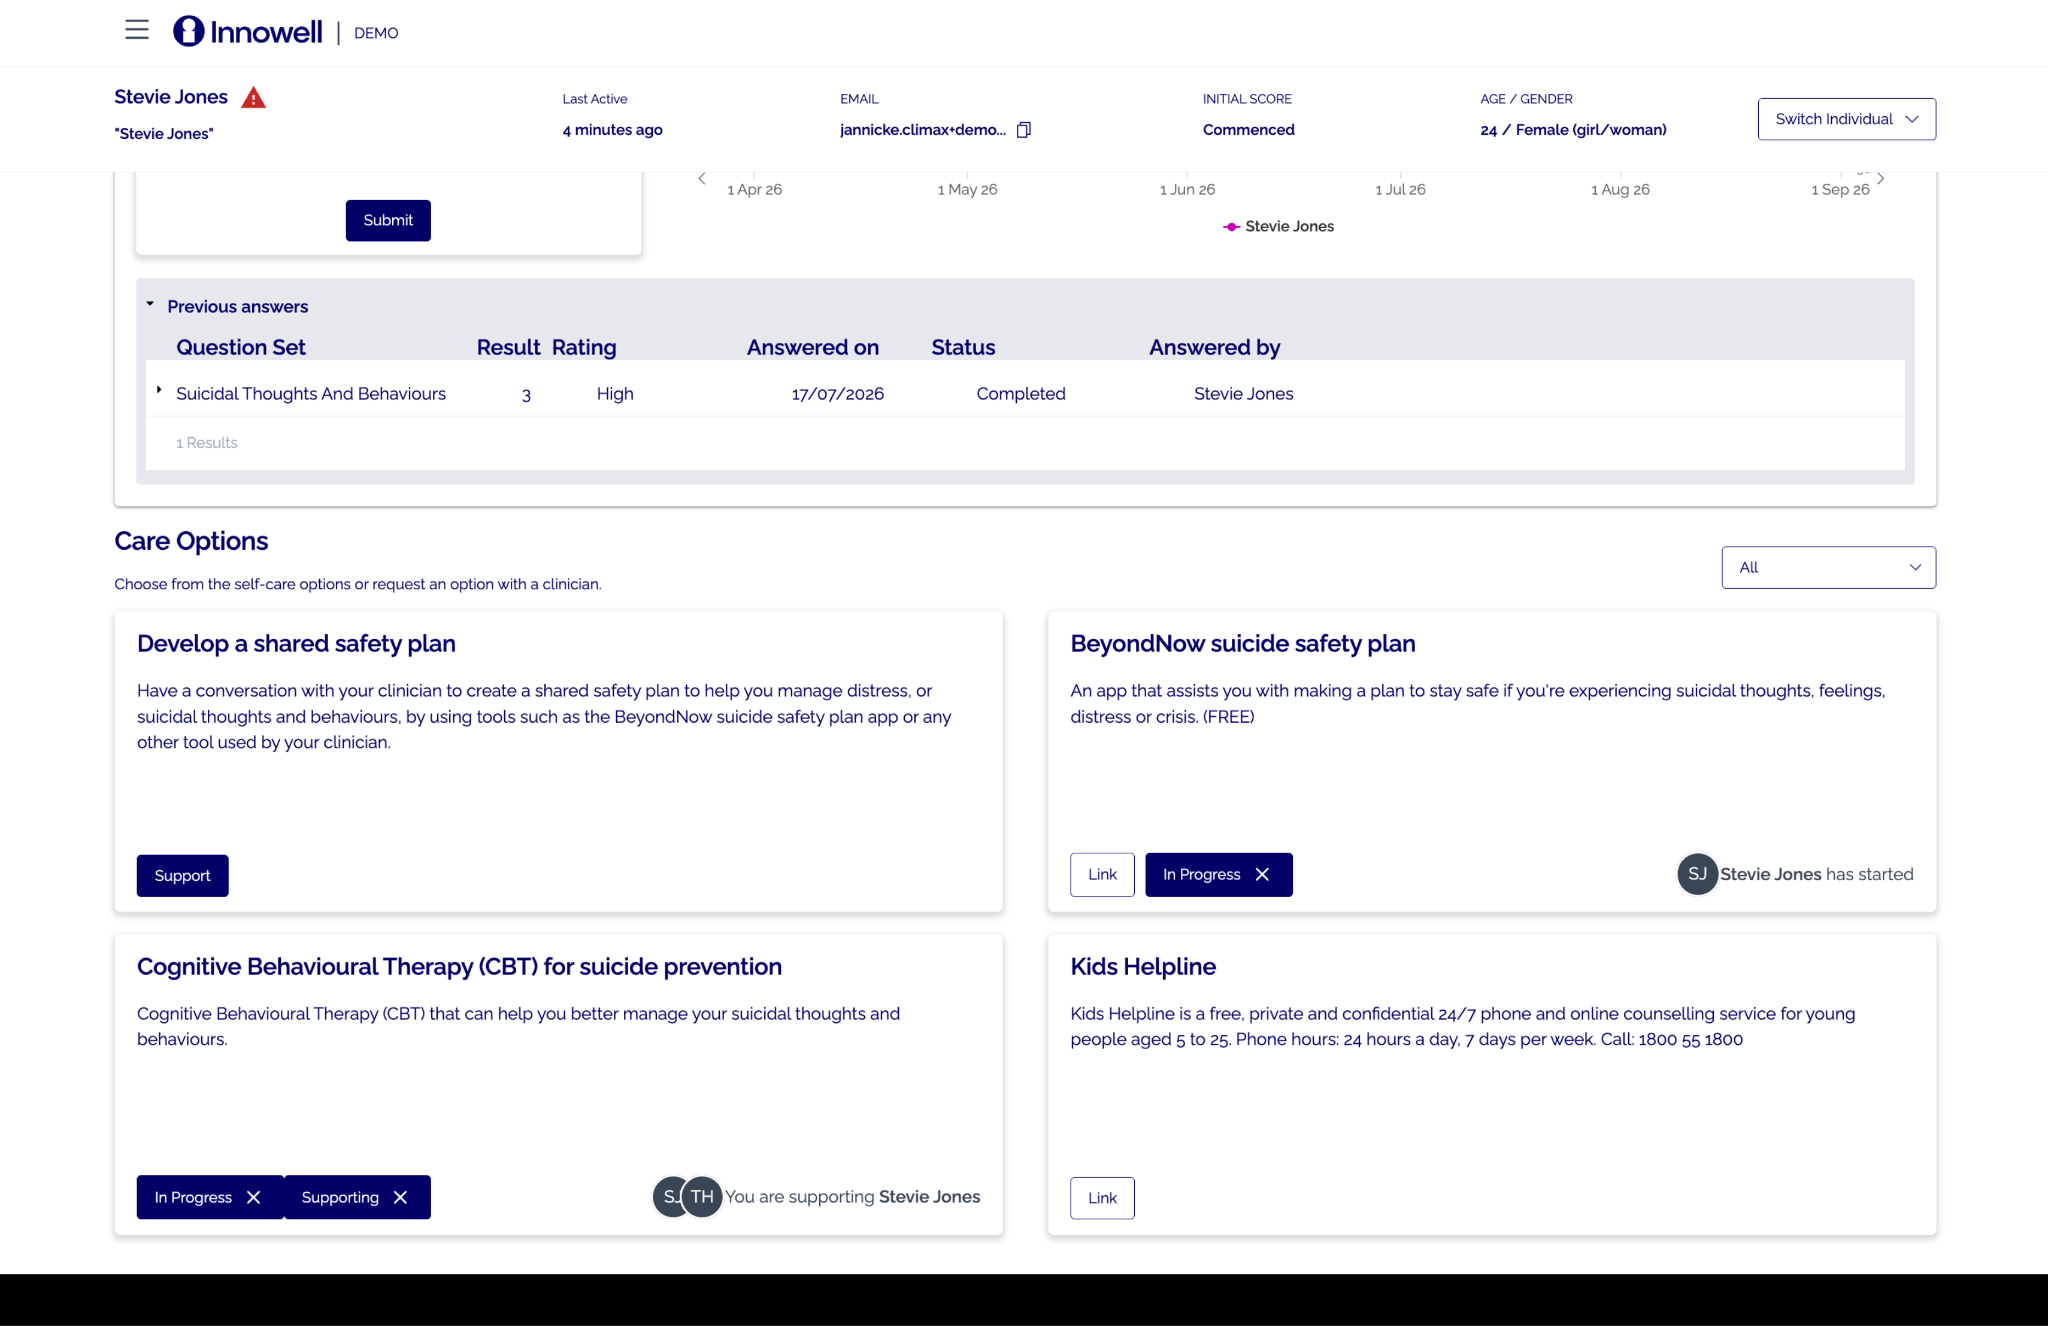Go to later dates with the chart's right arrow
The width and height of the screenshot is (2048, 1326).
click(1881, 179)
